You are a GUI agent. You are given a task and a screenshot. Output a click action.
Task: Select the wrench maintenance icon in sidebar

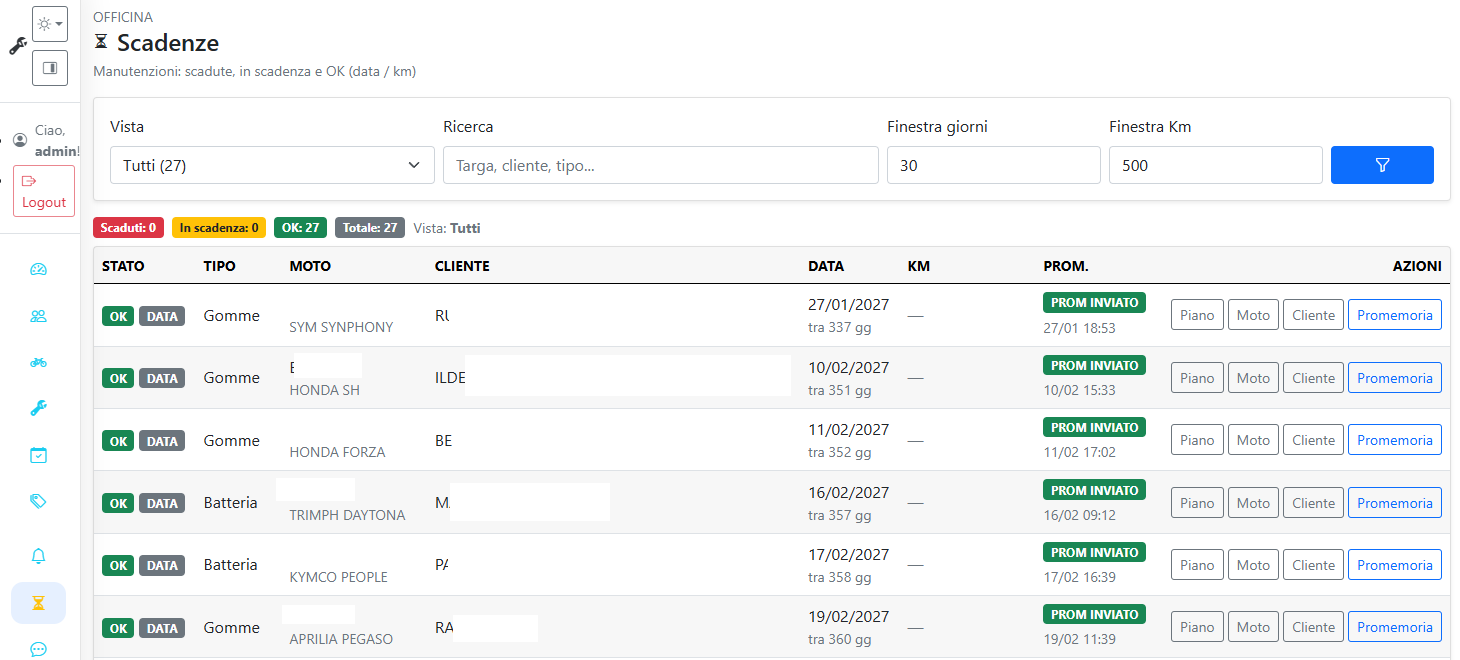pos(38,407)
